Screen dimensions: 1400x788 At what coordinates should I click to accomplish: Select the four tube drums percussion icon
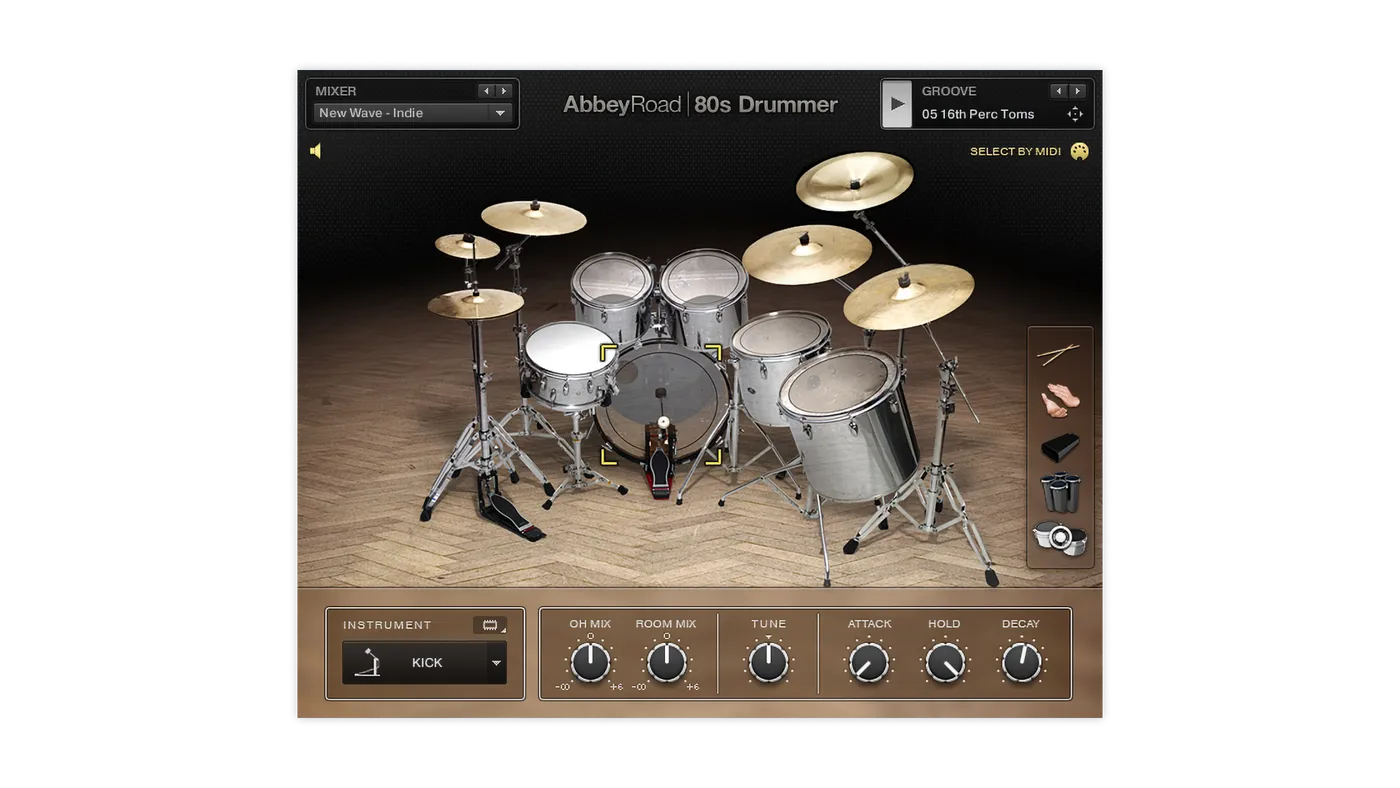click(x=1060, y=492)
